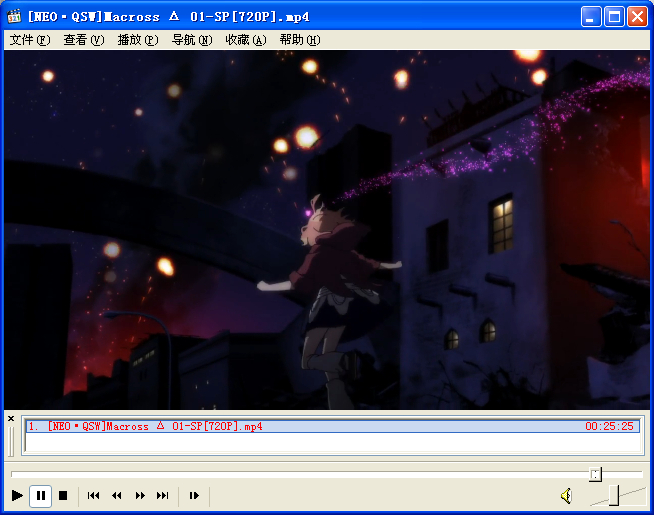Click the playlist duration 00:25:25
This screenshot has width=654, height=515.
[x=609, y=426]
